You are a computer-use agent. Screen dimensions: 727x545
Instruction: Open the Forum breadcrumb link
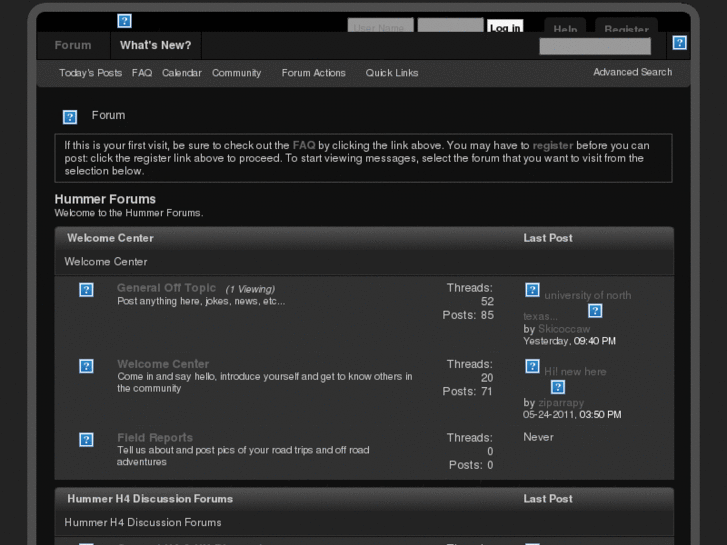[108, 115]
